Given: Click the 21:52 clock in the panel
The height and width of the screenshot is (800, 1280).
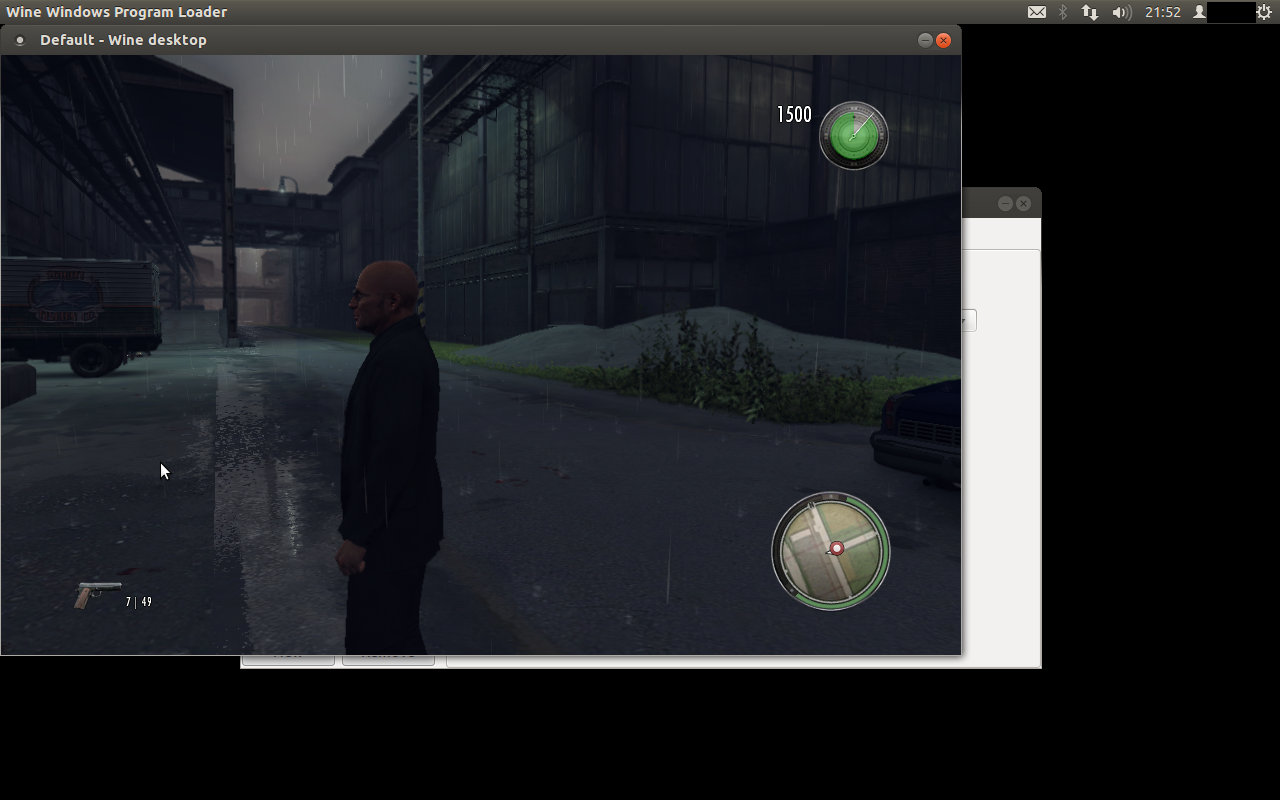Looking at the screenshot, I should [1163, 12].
